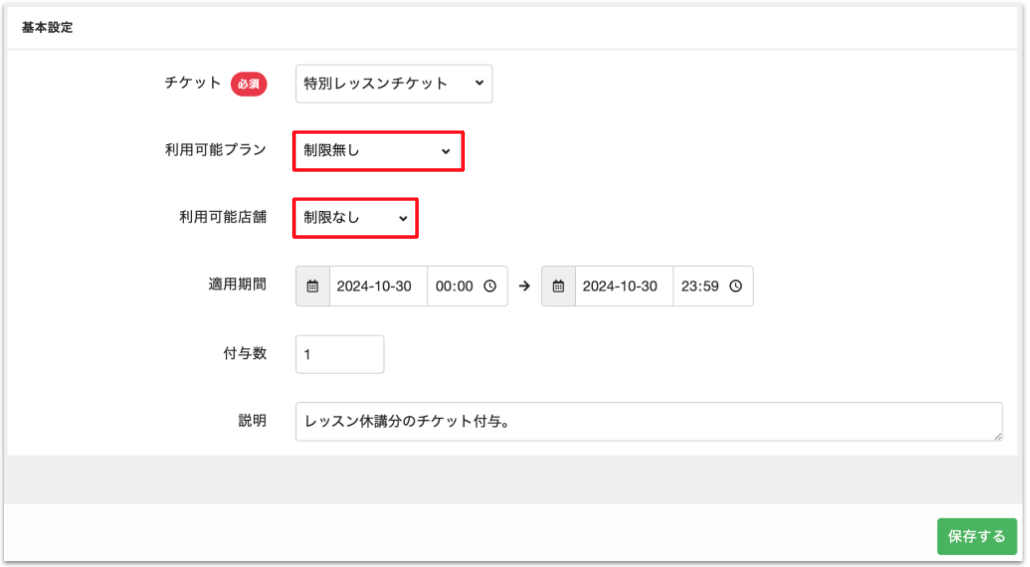Click the red 必須 badge
The image size is (1030, 567).
(249, 84)
